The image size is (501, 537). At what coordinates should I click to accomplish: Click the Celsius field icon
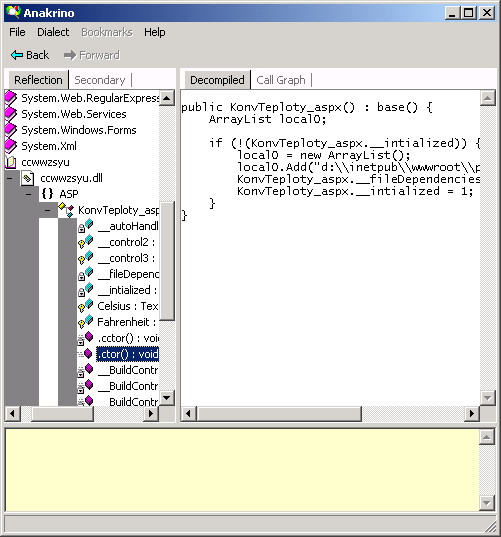pos(85,306)
